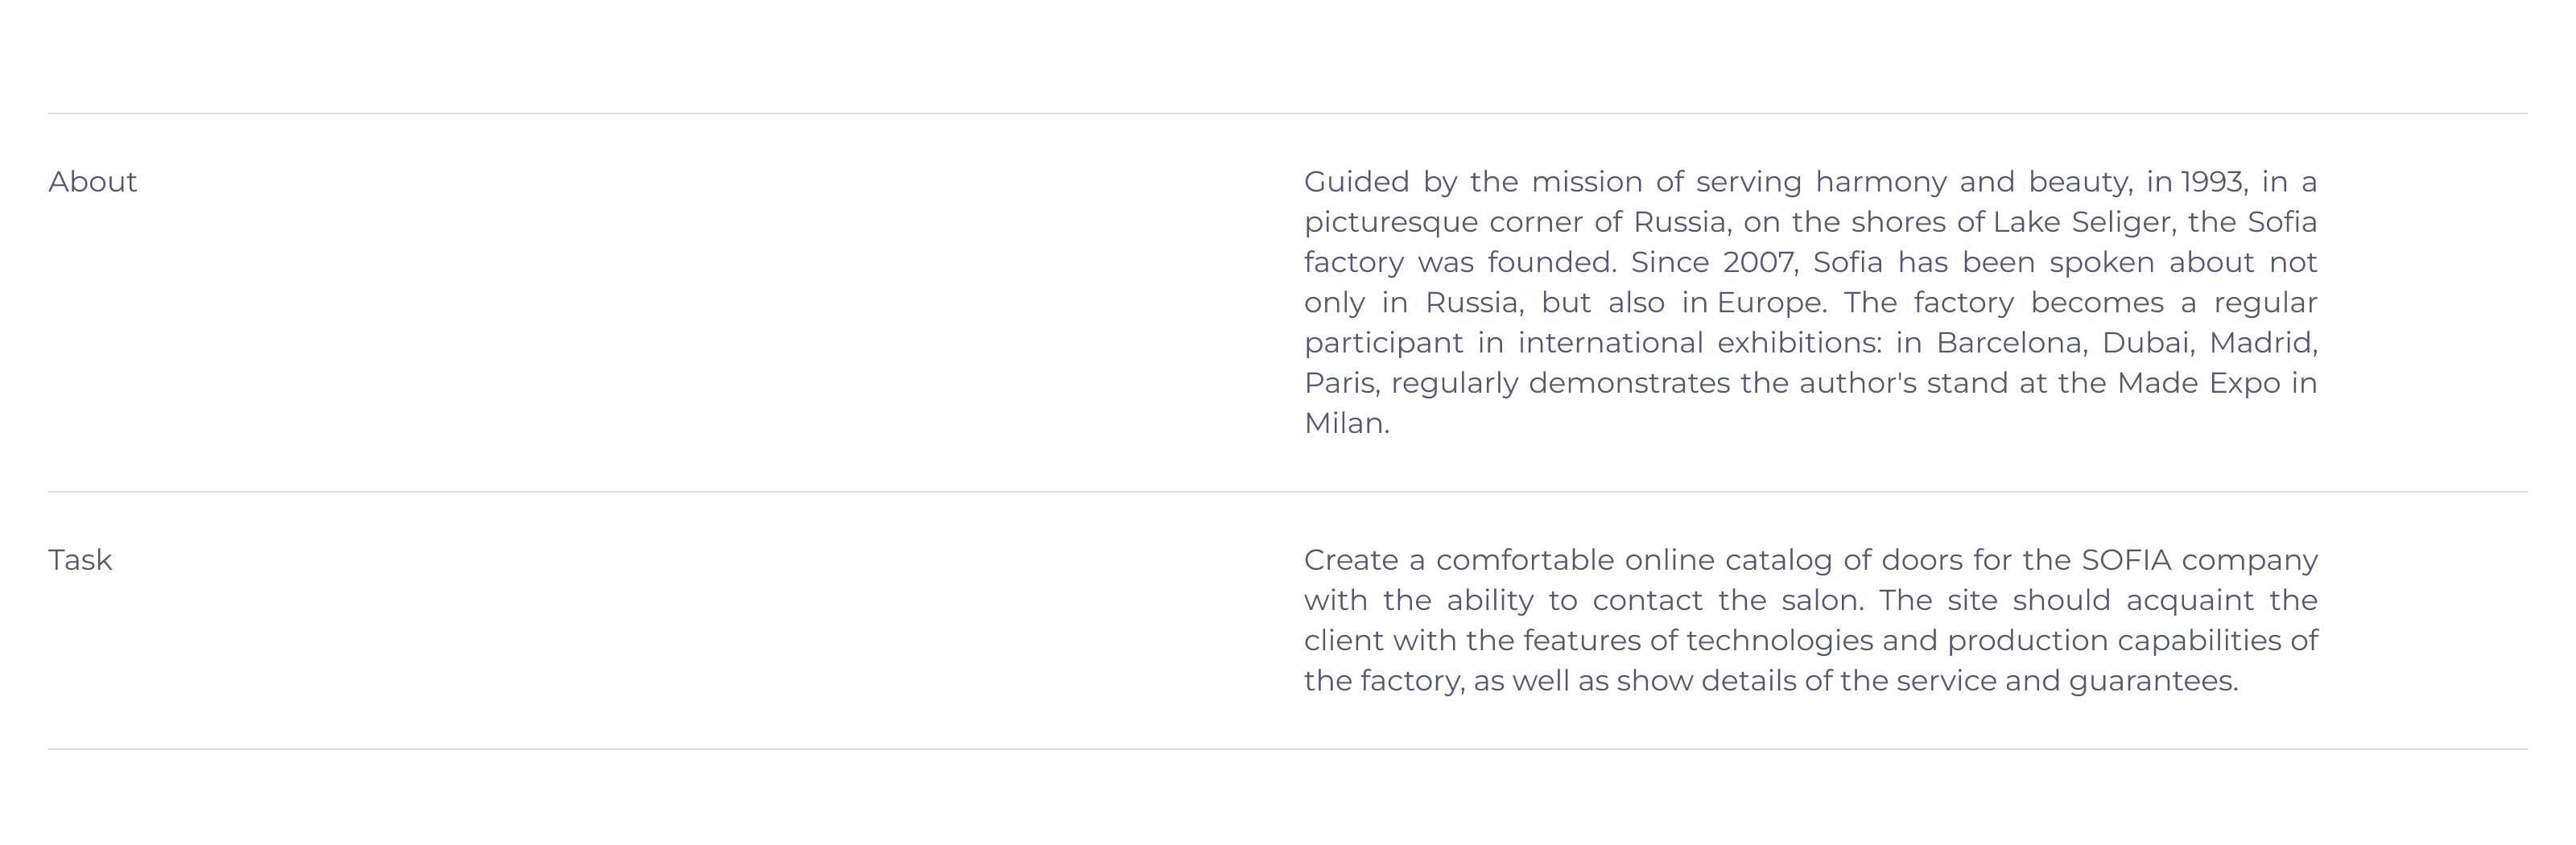The width and height of the screenshot is (2576, 845).
Task: Click the year 1993 in the About text
Action: pyautogui.click(x=2213, y=182)
